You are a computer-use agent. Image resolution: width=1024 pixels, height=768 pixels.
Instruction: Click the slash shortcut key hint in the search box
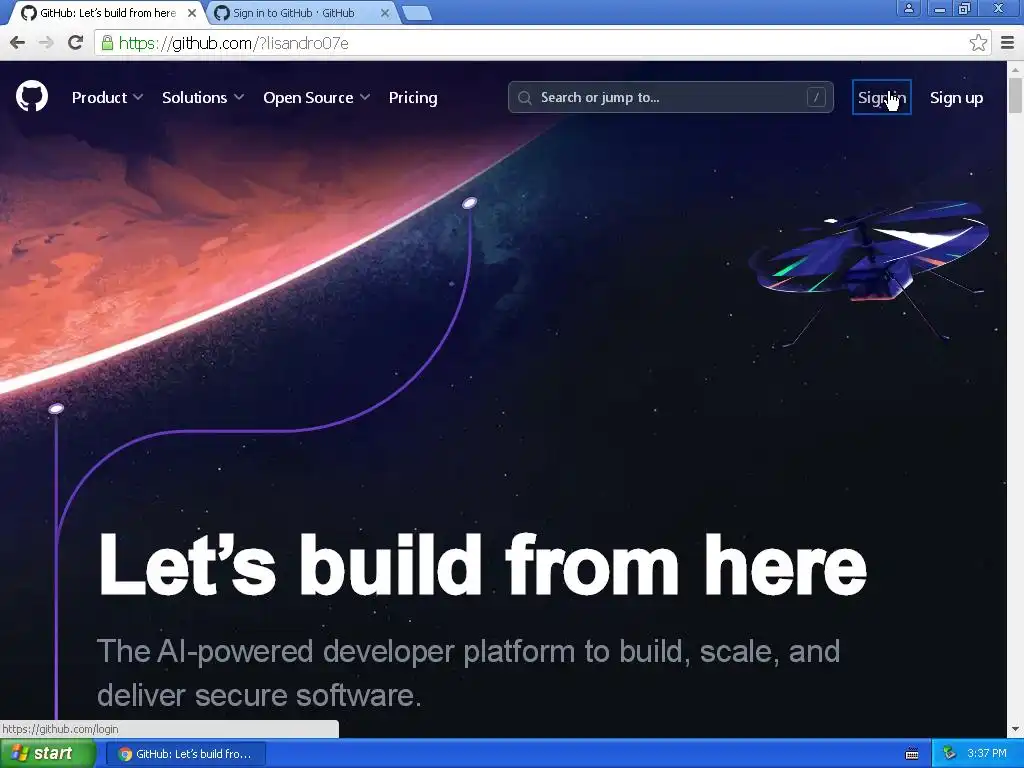pyautogui.click(x=816, y=97)
